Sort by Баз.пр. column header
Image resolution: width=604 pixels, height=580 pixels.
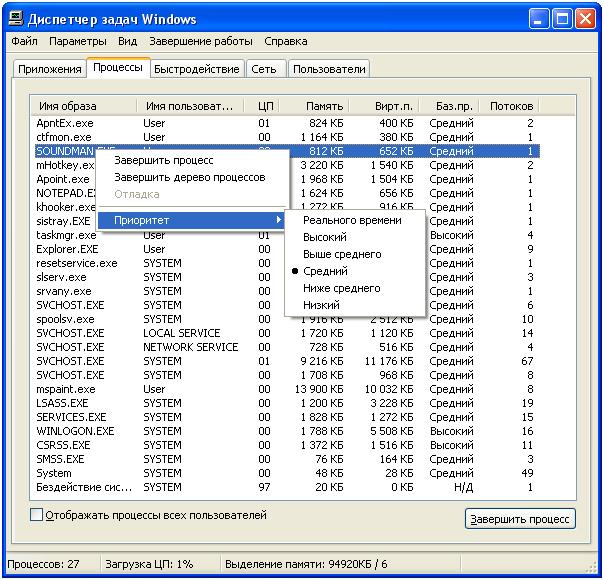click(449, 106)
